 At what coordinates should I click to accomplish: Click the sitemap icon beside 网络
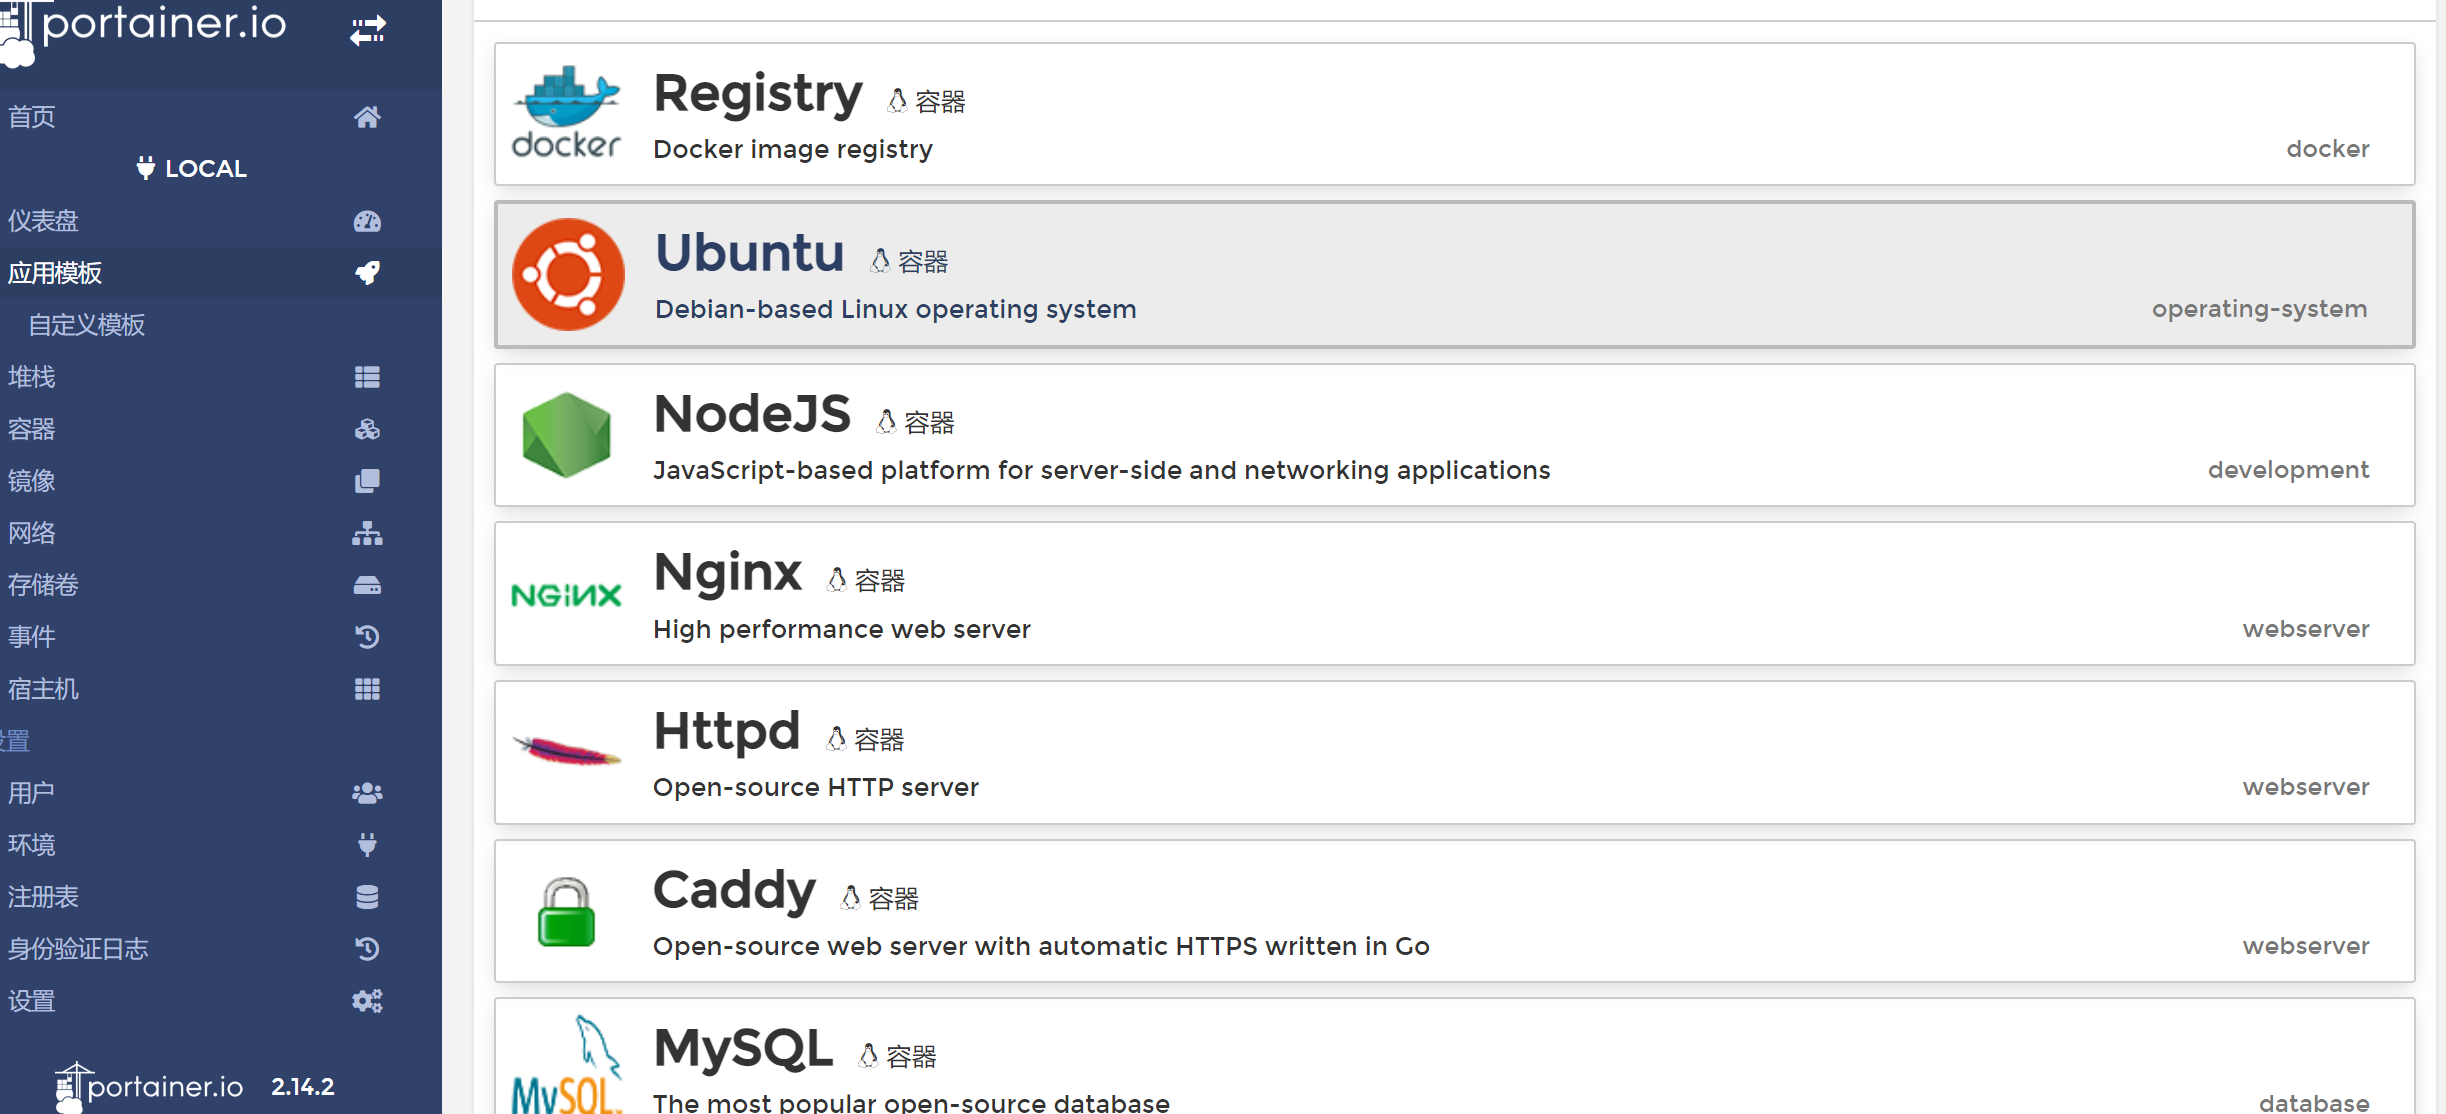point(367,533)
